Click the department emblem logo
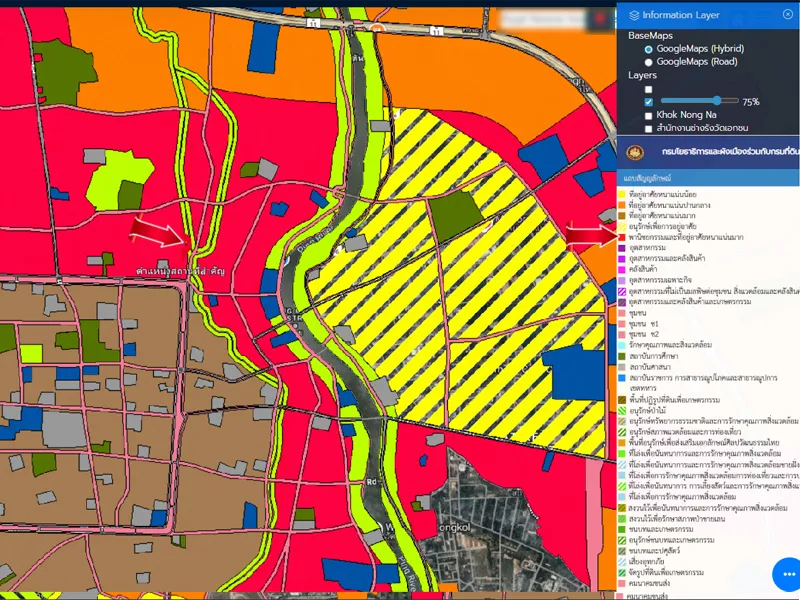 [x=633, y=153]
